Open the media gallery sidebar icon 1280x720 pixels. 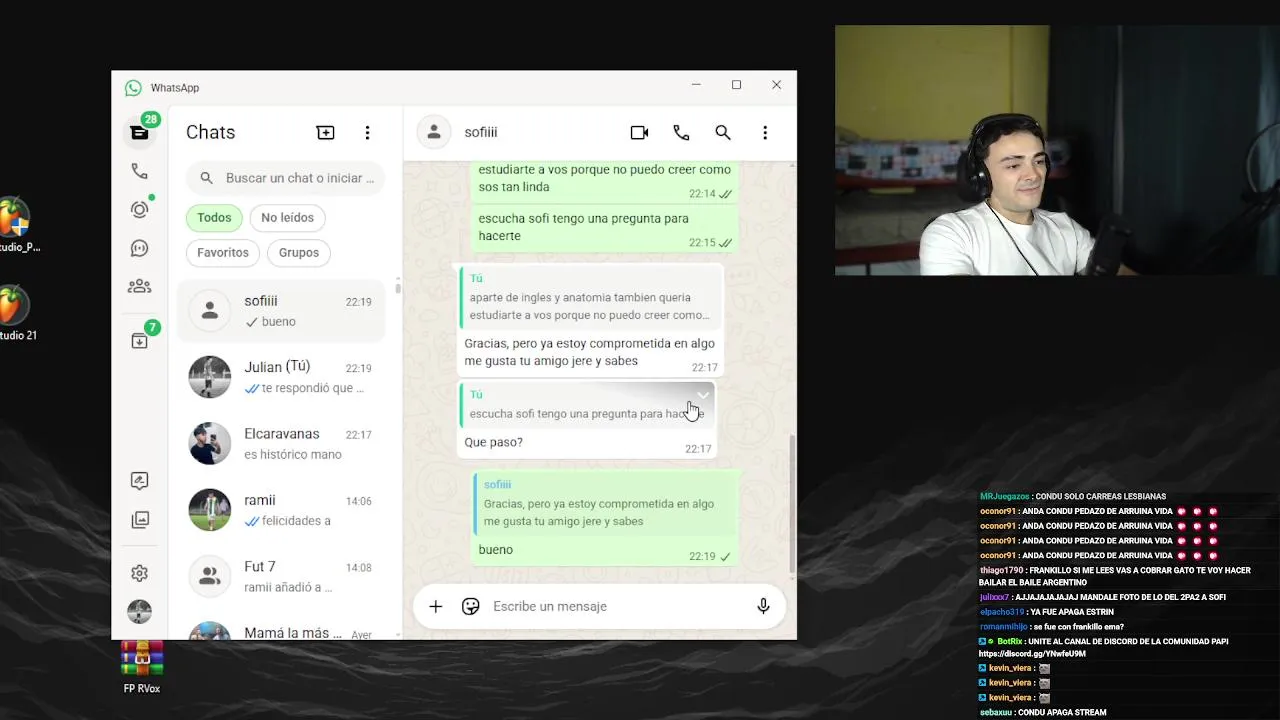pos(139,520)
